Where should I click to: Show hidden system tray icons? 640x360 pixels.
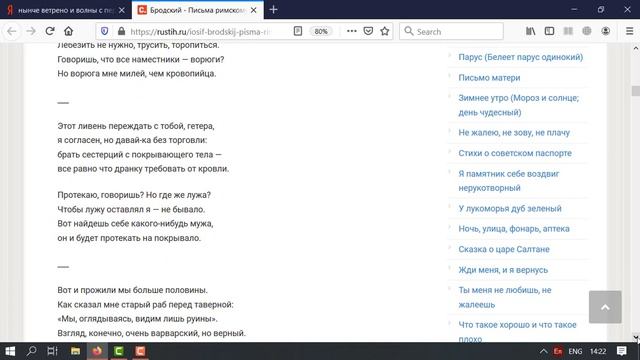[x=543, y=351]
